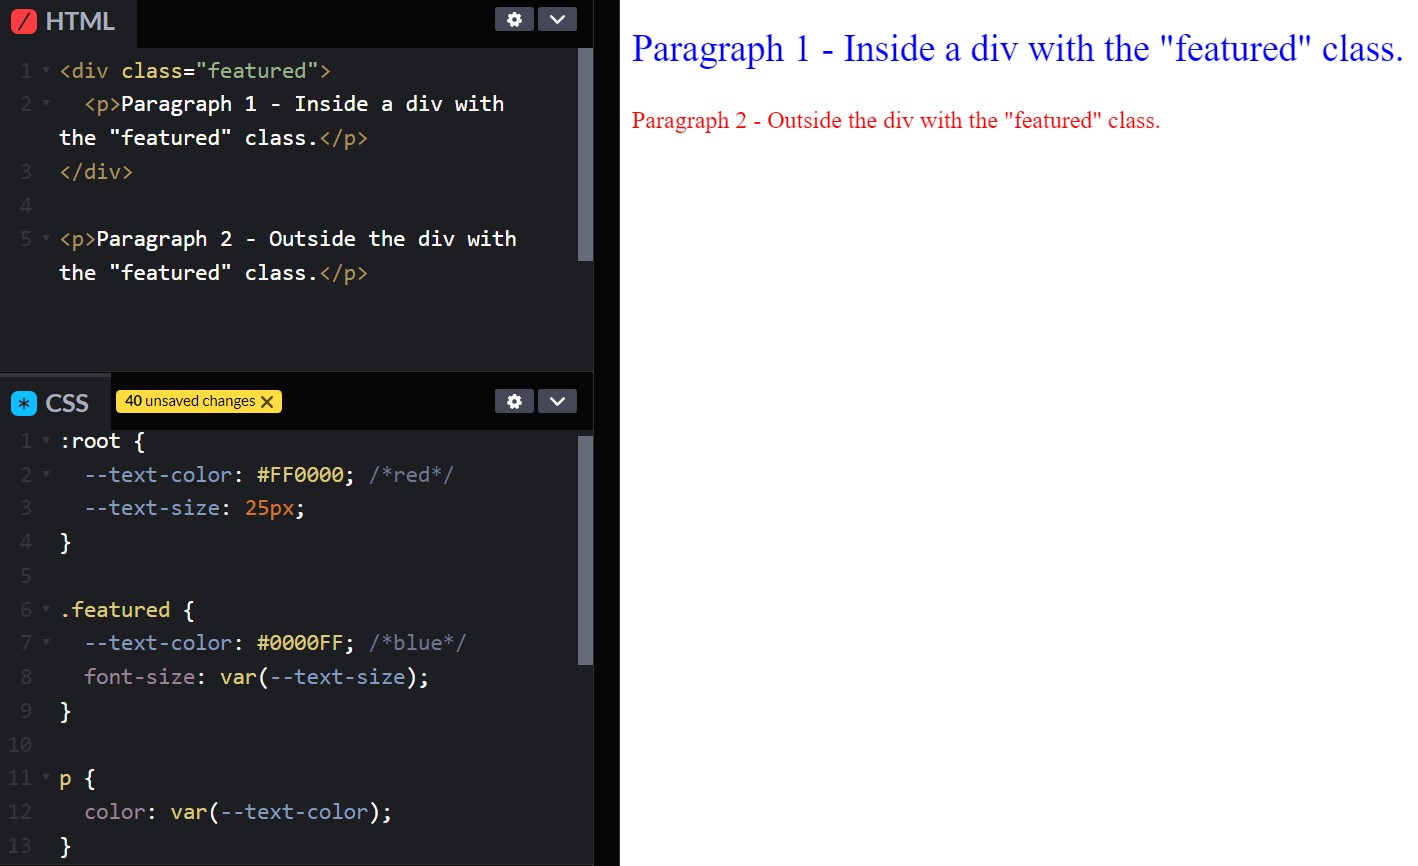This screenshot has height=866, width=1418.
Task: Place cursor on the .featured selector
Action: coord(115,610)
